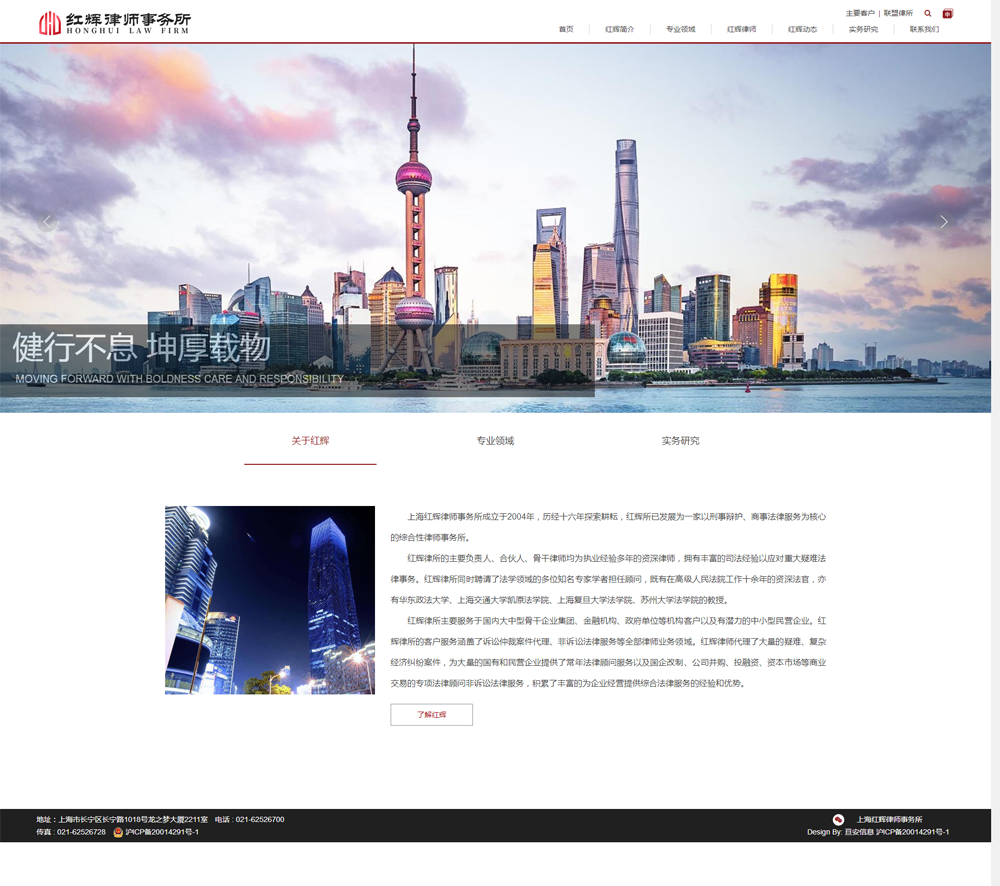Click the red language switch icon
The width and height of the screenshot is (1000, 886).
pos(948,13)
